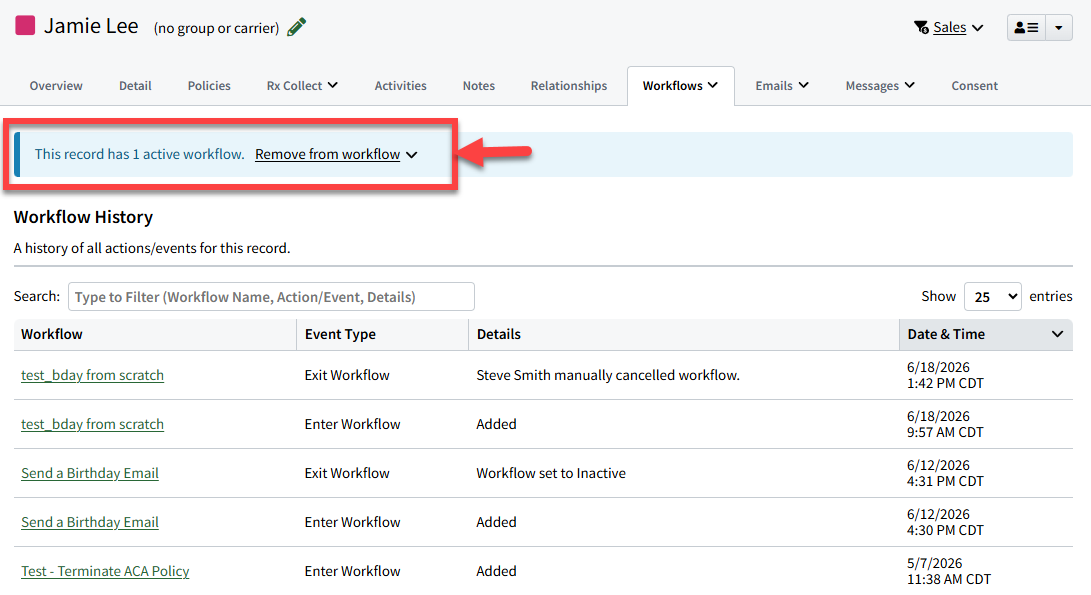View the Notes tab
The image size is (1091, 595).
[479, 86]
